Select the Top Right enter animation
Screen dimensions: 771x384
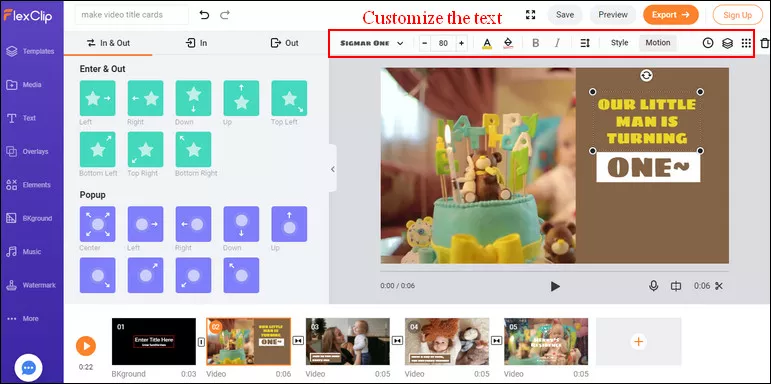[x=146, y=149]
